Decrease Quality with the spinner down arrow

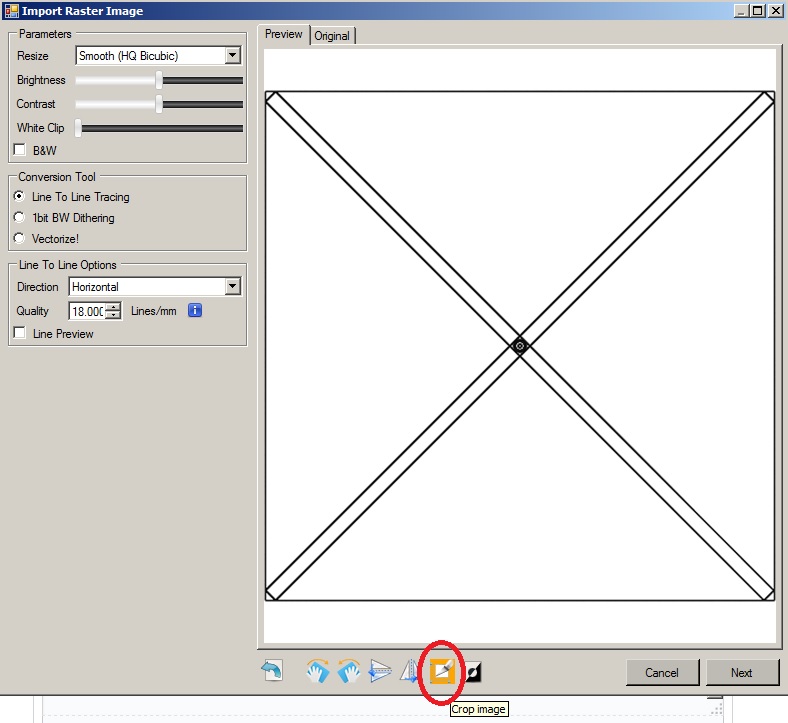coord(114,315)
